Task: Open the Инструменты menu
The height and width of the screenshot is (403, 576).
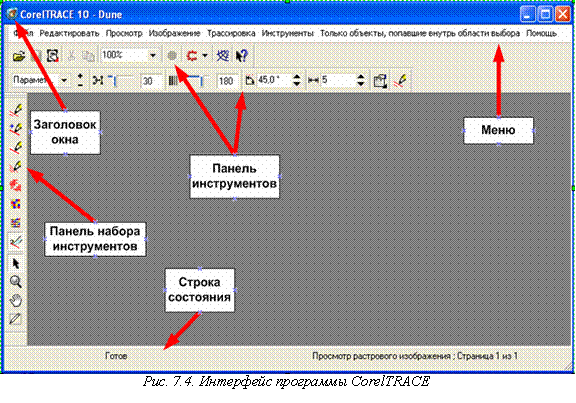Action: coord(288,33)
